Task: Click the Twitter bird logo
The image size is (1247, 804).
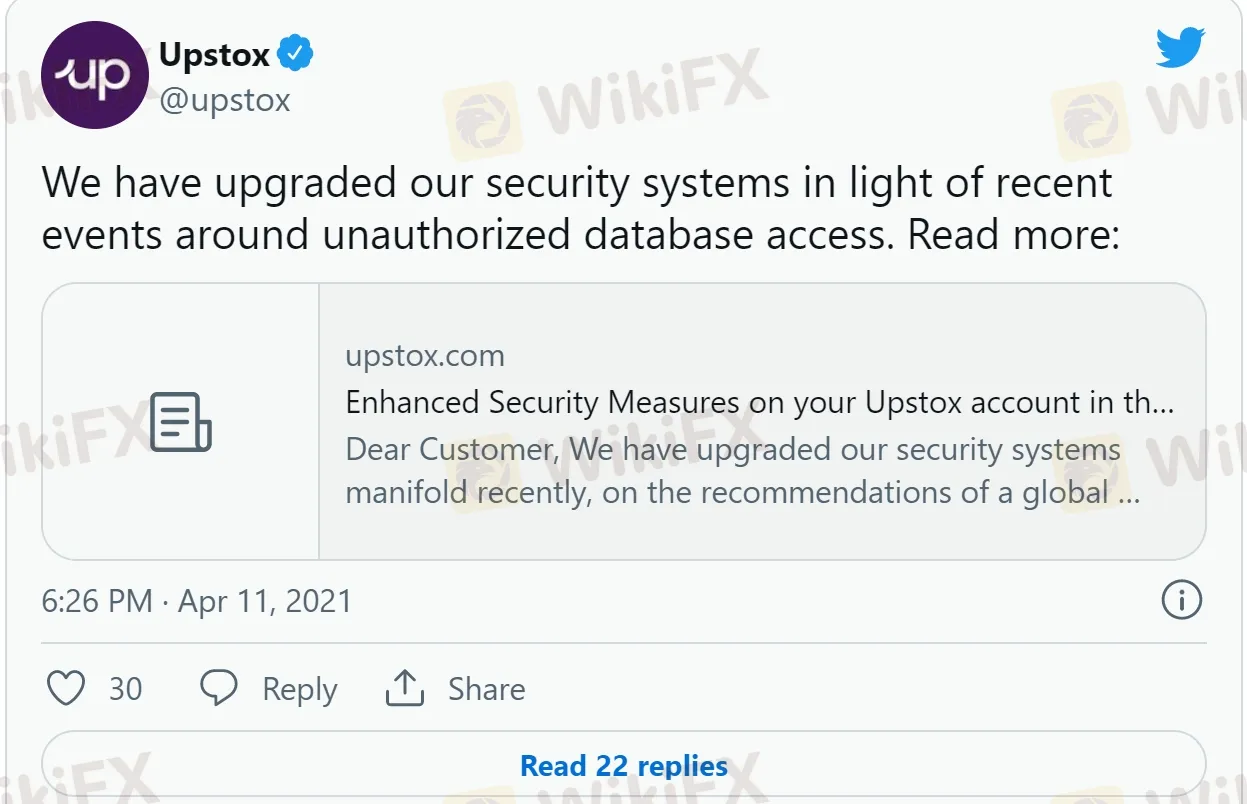Action: click(1180, 48)
